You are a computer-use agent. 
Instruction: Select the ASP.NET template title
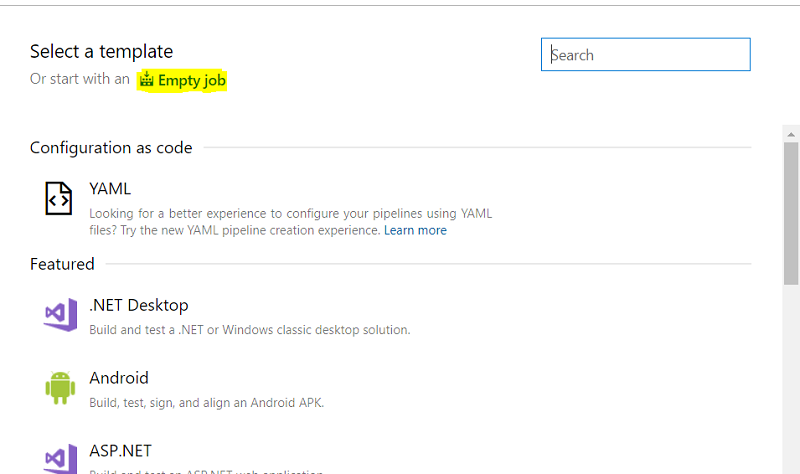coord(120,451)
